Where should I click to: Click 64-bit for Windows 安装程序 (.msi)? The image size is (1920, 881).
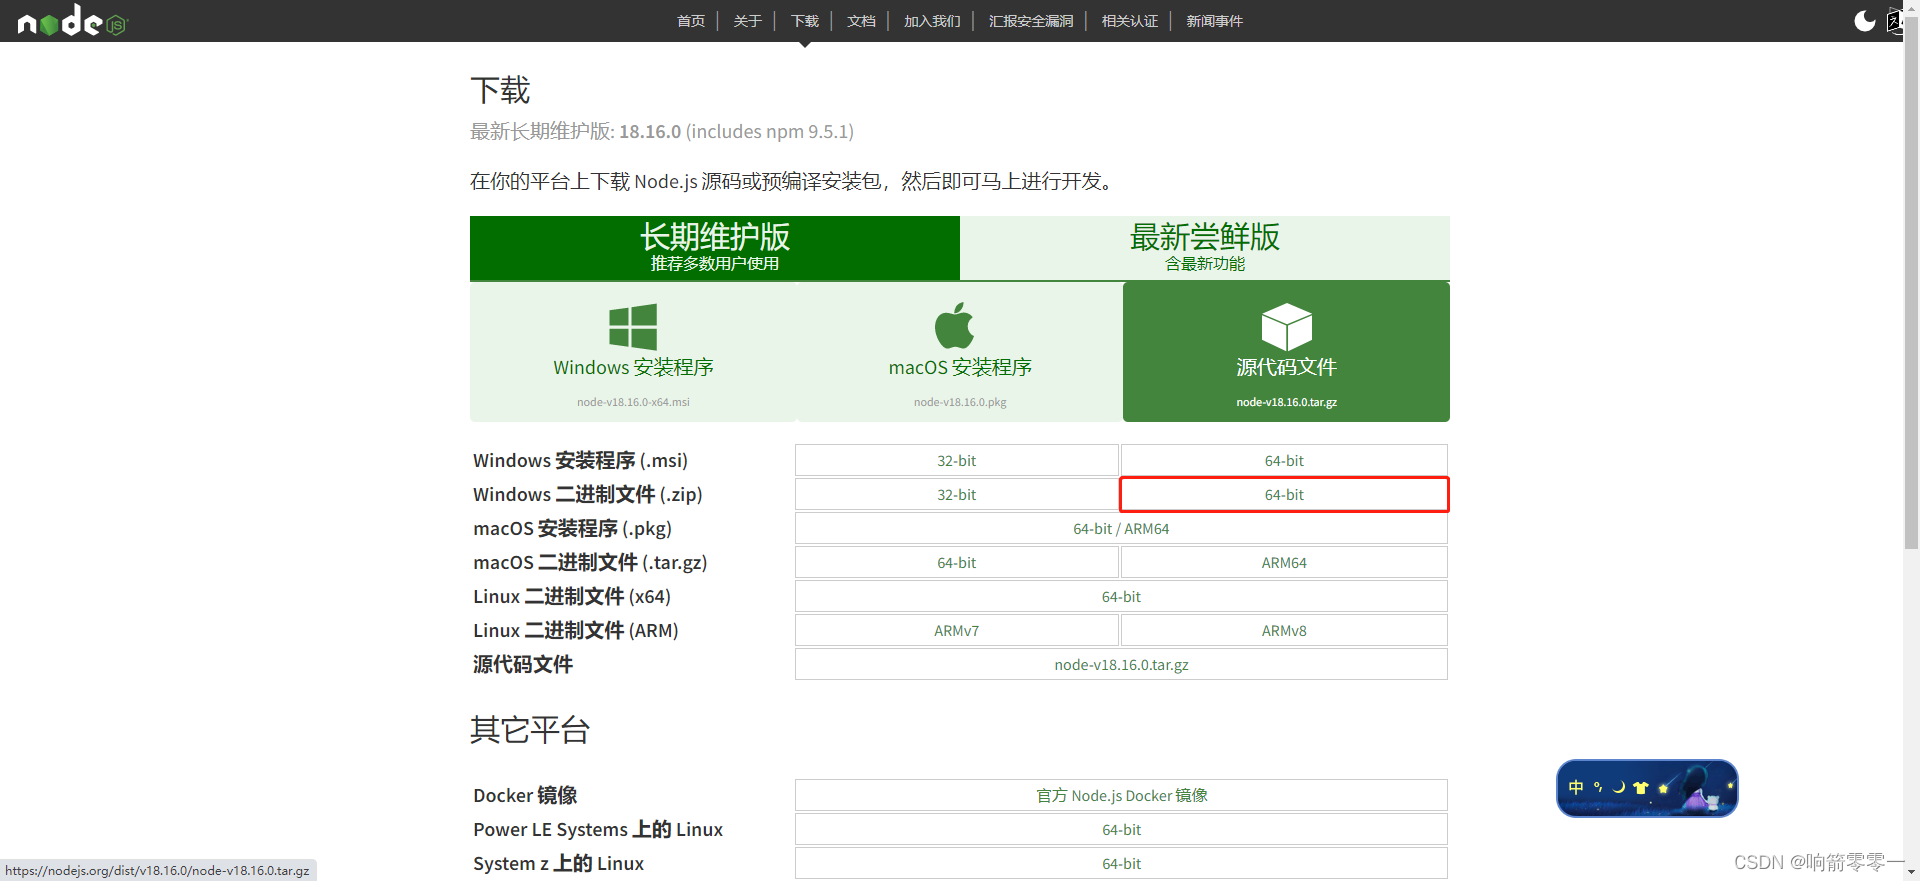(1284, 461)
